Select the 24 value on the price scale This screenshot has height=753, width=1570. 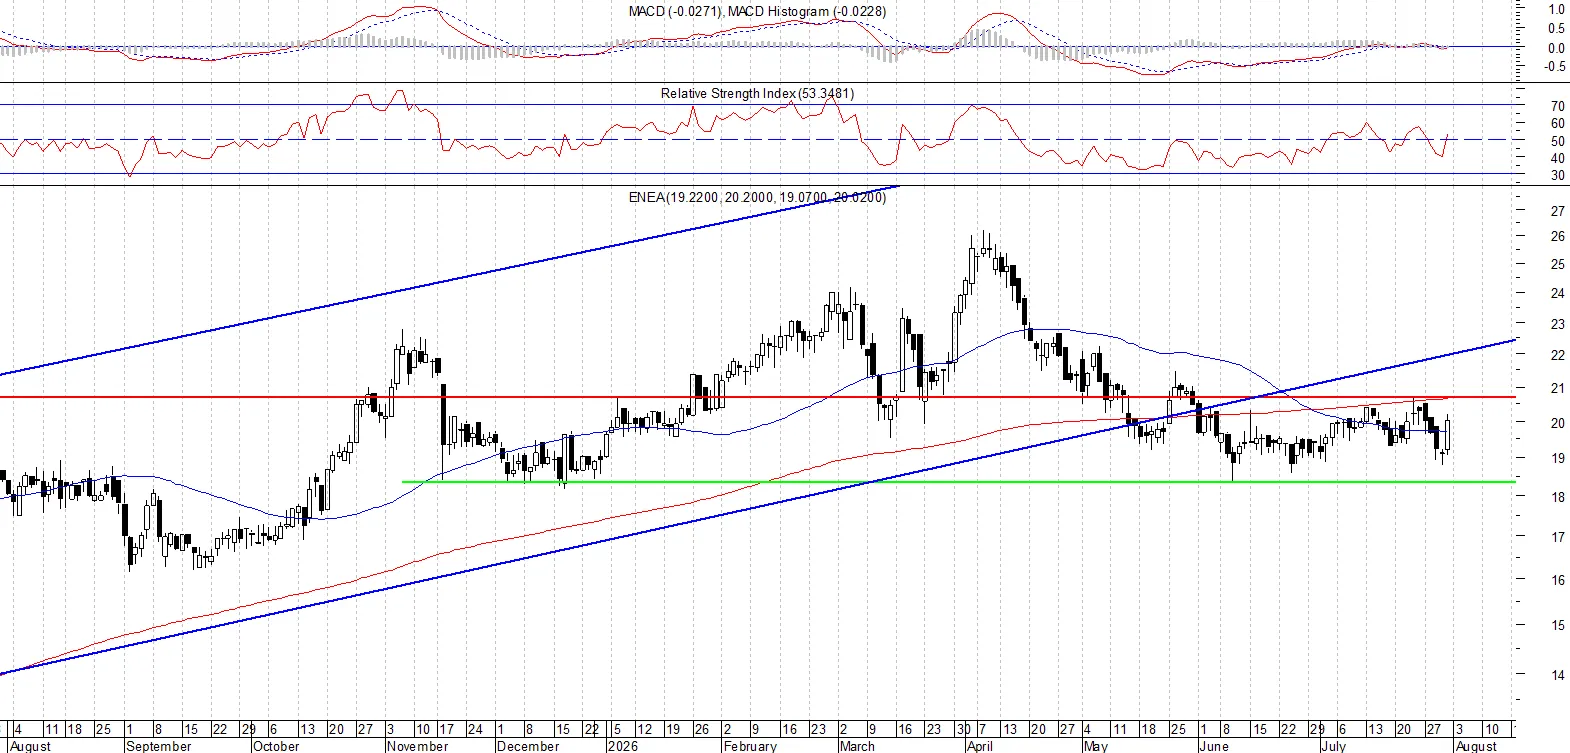click(1558, 294)
